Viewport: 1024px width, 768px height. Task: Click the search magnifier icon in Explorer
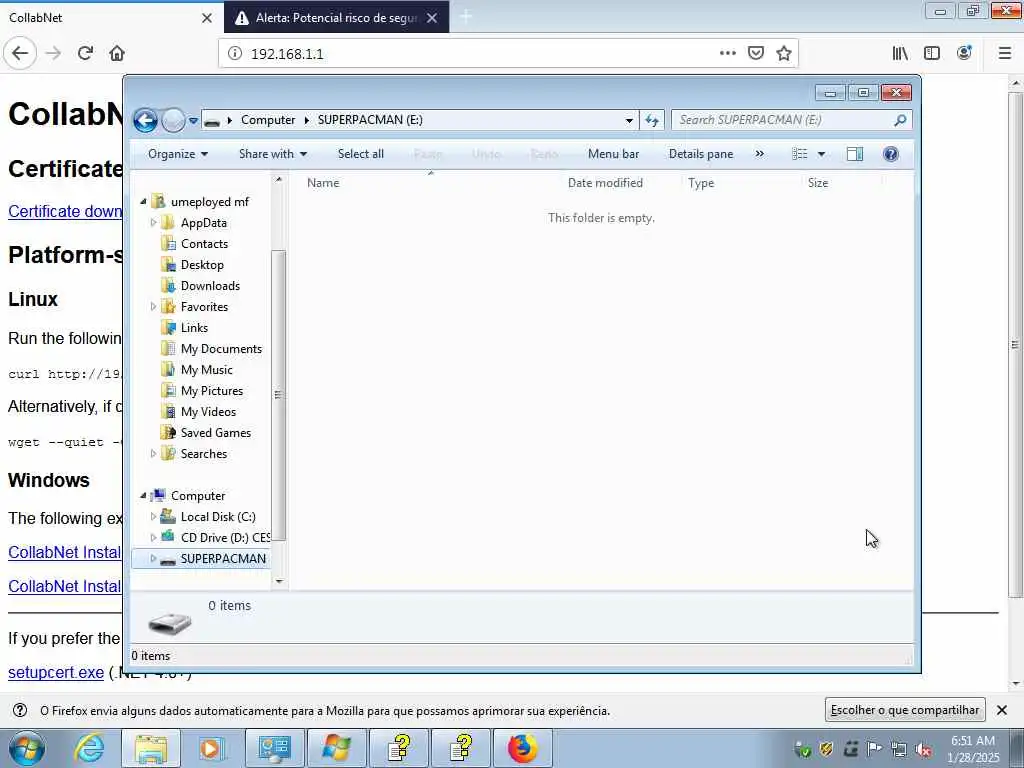click(901, 120)
